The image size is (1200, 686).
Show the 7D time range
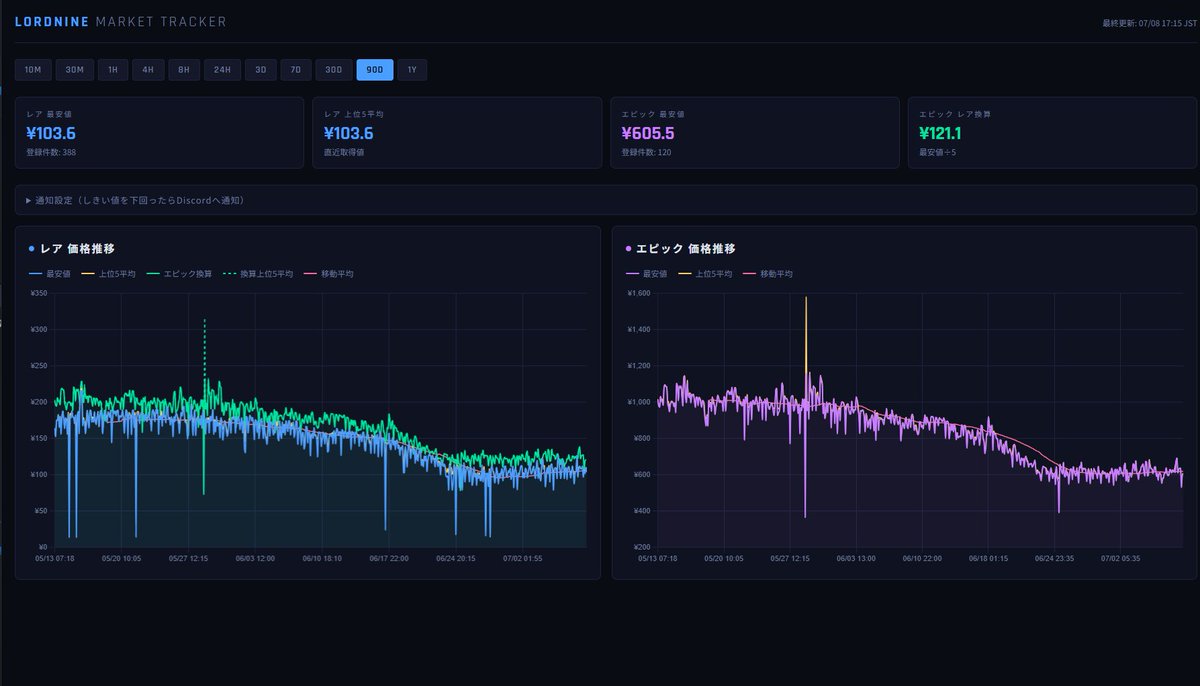tap(295, 70)
